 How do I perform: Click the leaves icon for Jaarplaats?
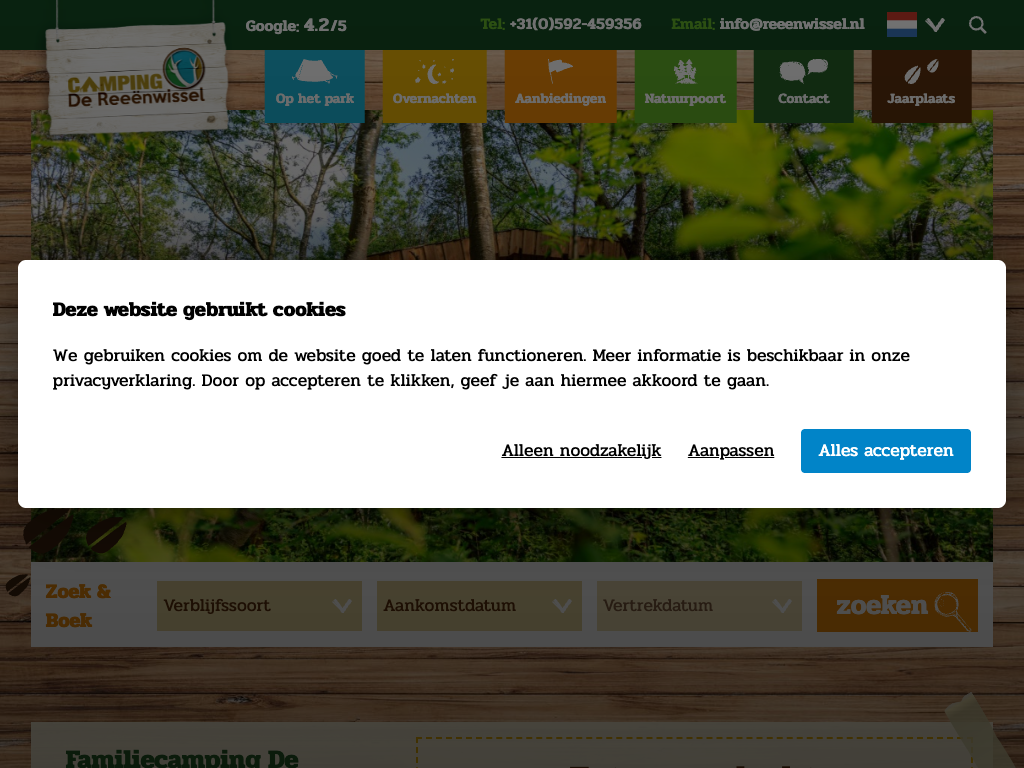coord(921,72)
